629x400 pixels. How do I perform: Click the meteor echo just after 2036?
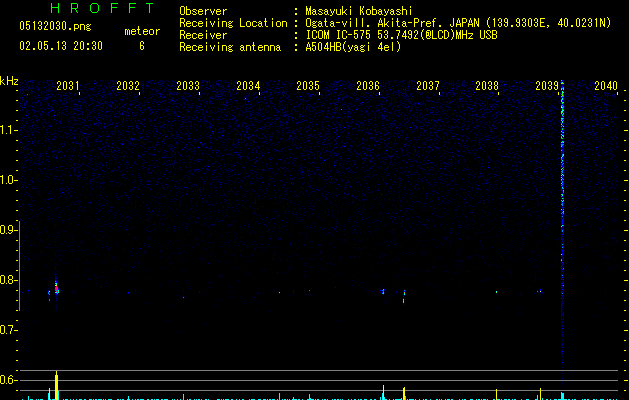pos(383,291)
